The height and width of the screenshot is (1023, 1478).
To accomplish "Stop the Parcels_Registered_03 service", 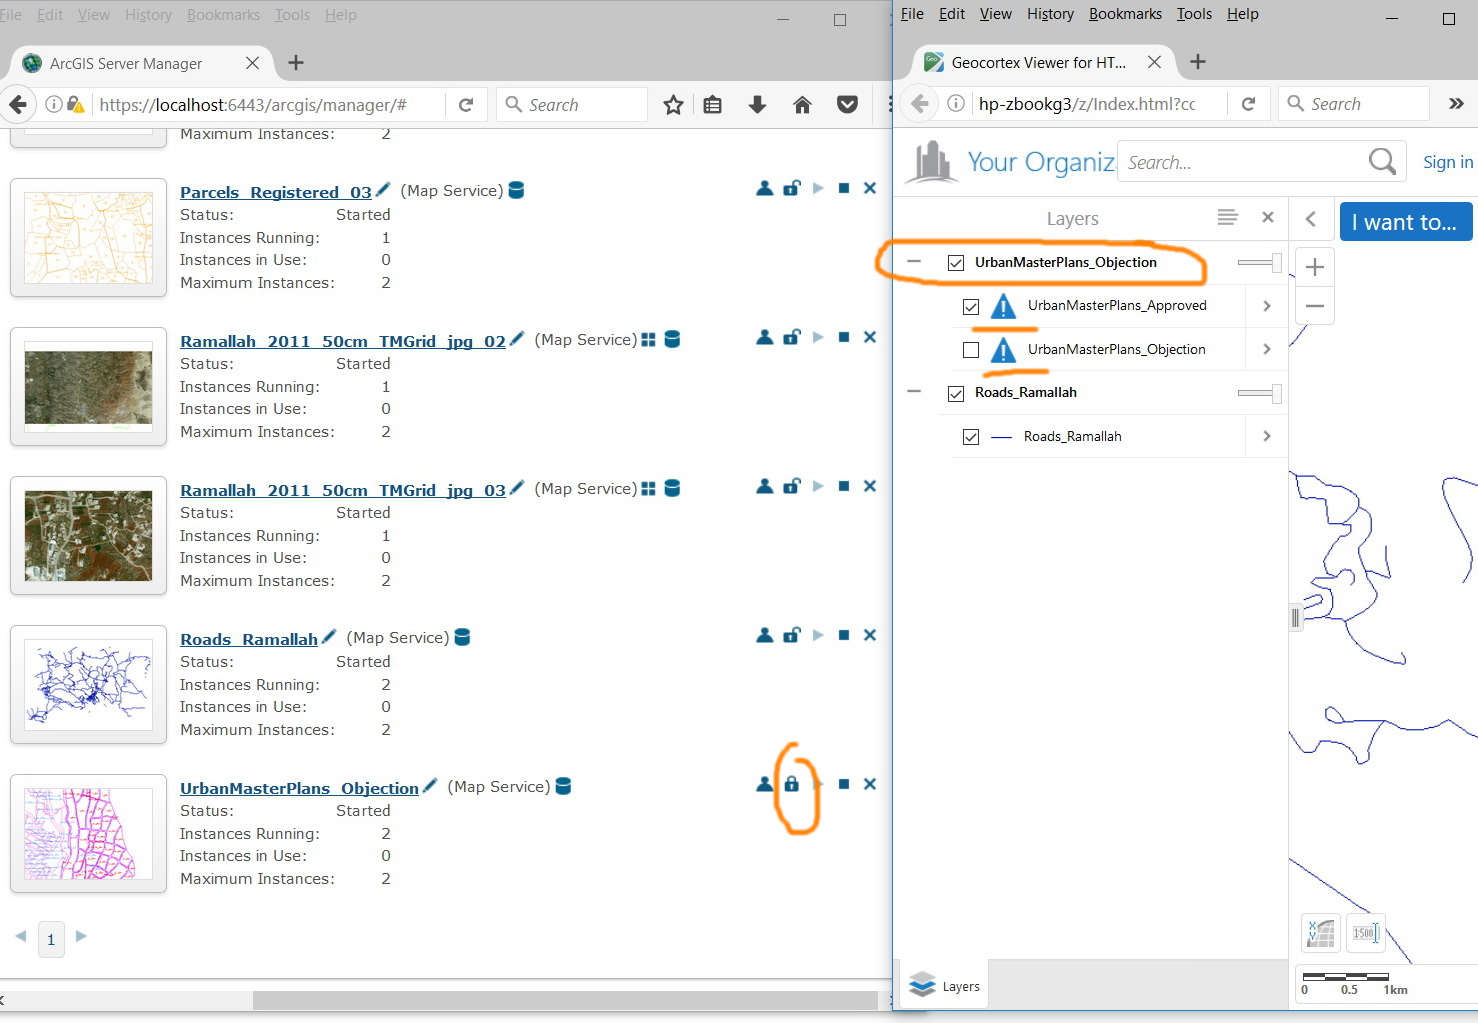I will click(x=844, y=188).
